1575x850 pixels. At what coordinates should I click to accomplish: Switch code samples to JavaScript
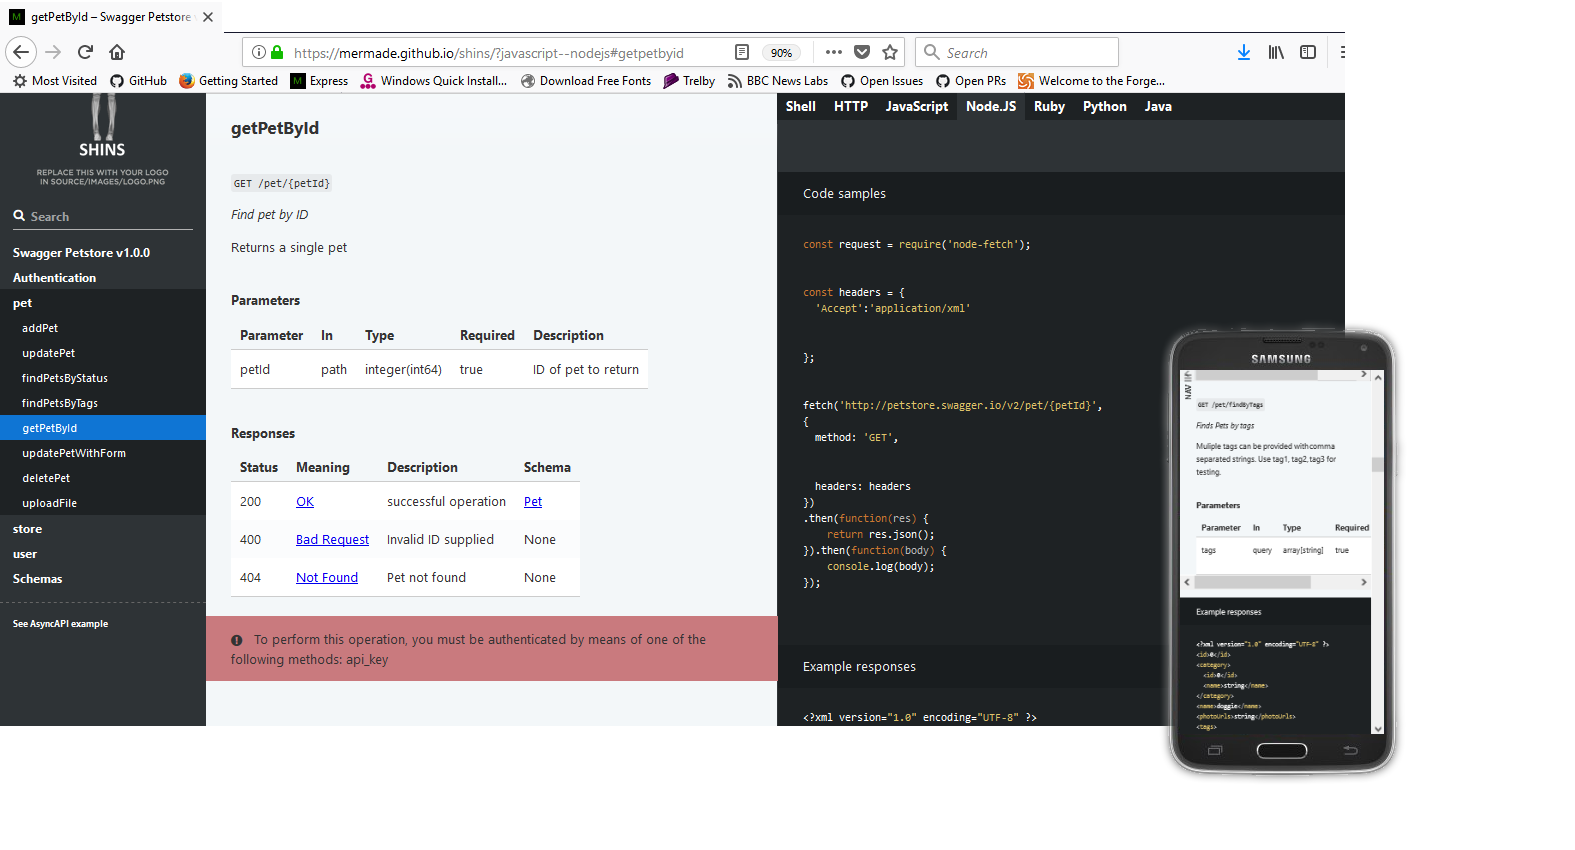pyautogui.click(x=917, y=106)
